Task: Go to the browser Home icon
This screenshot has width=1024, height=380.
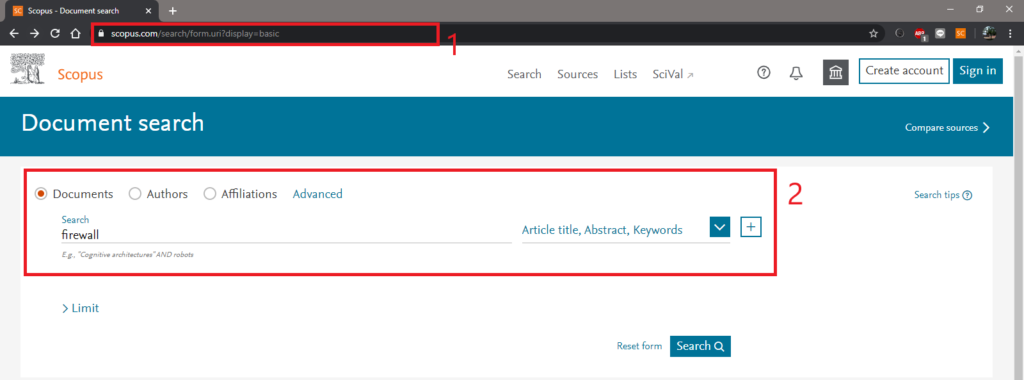Action: [x=76, y=34]
